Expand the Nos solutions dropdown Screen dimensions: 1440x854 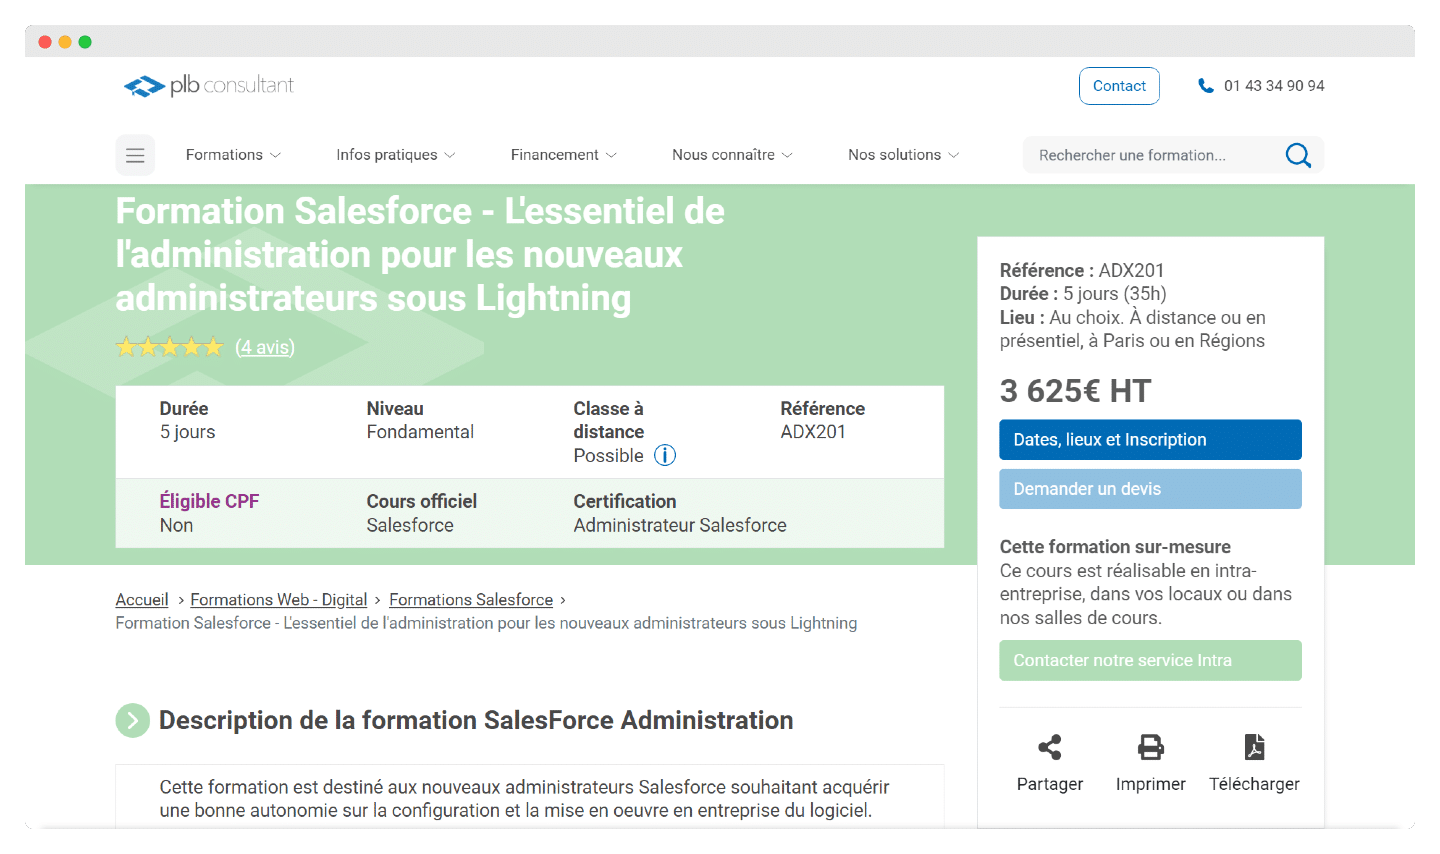point(903,155)
